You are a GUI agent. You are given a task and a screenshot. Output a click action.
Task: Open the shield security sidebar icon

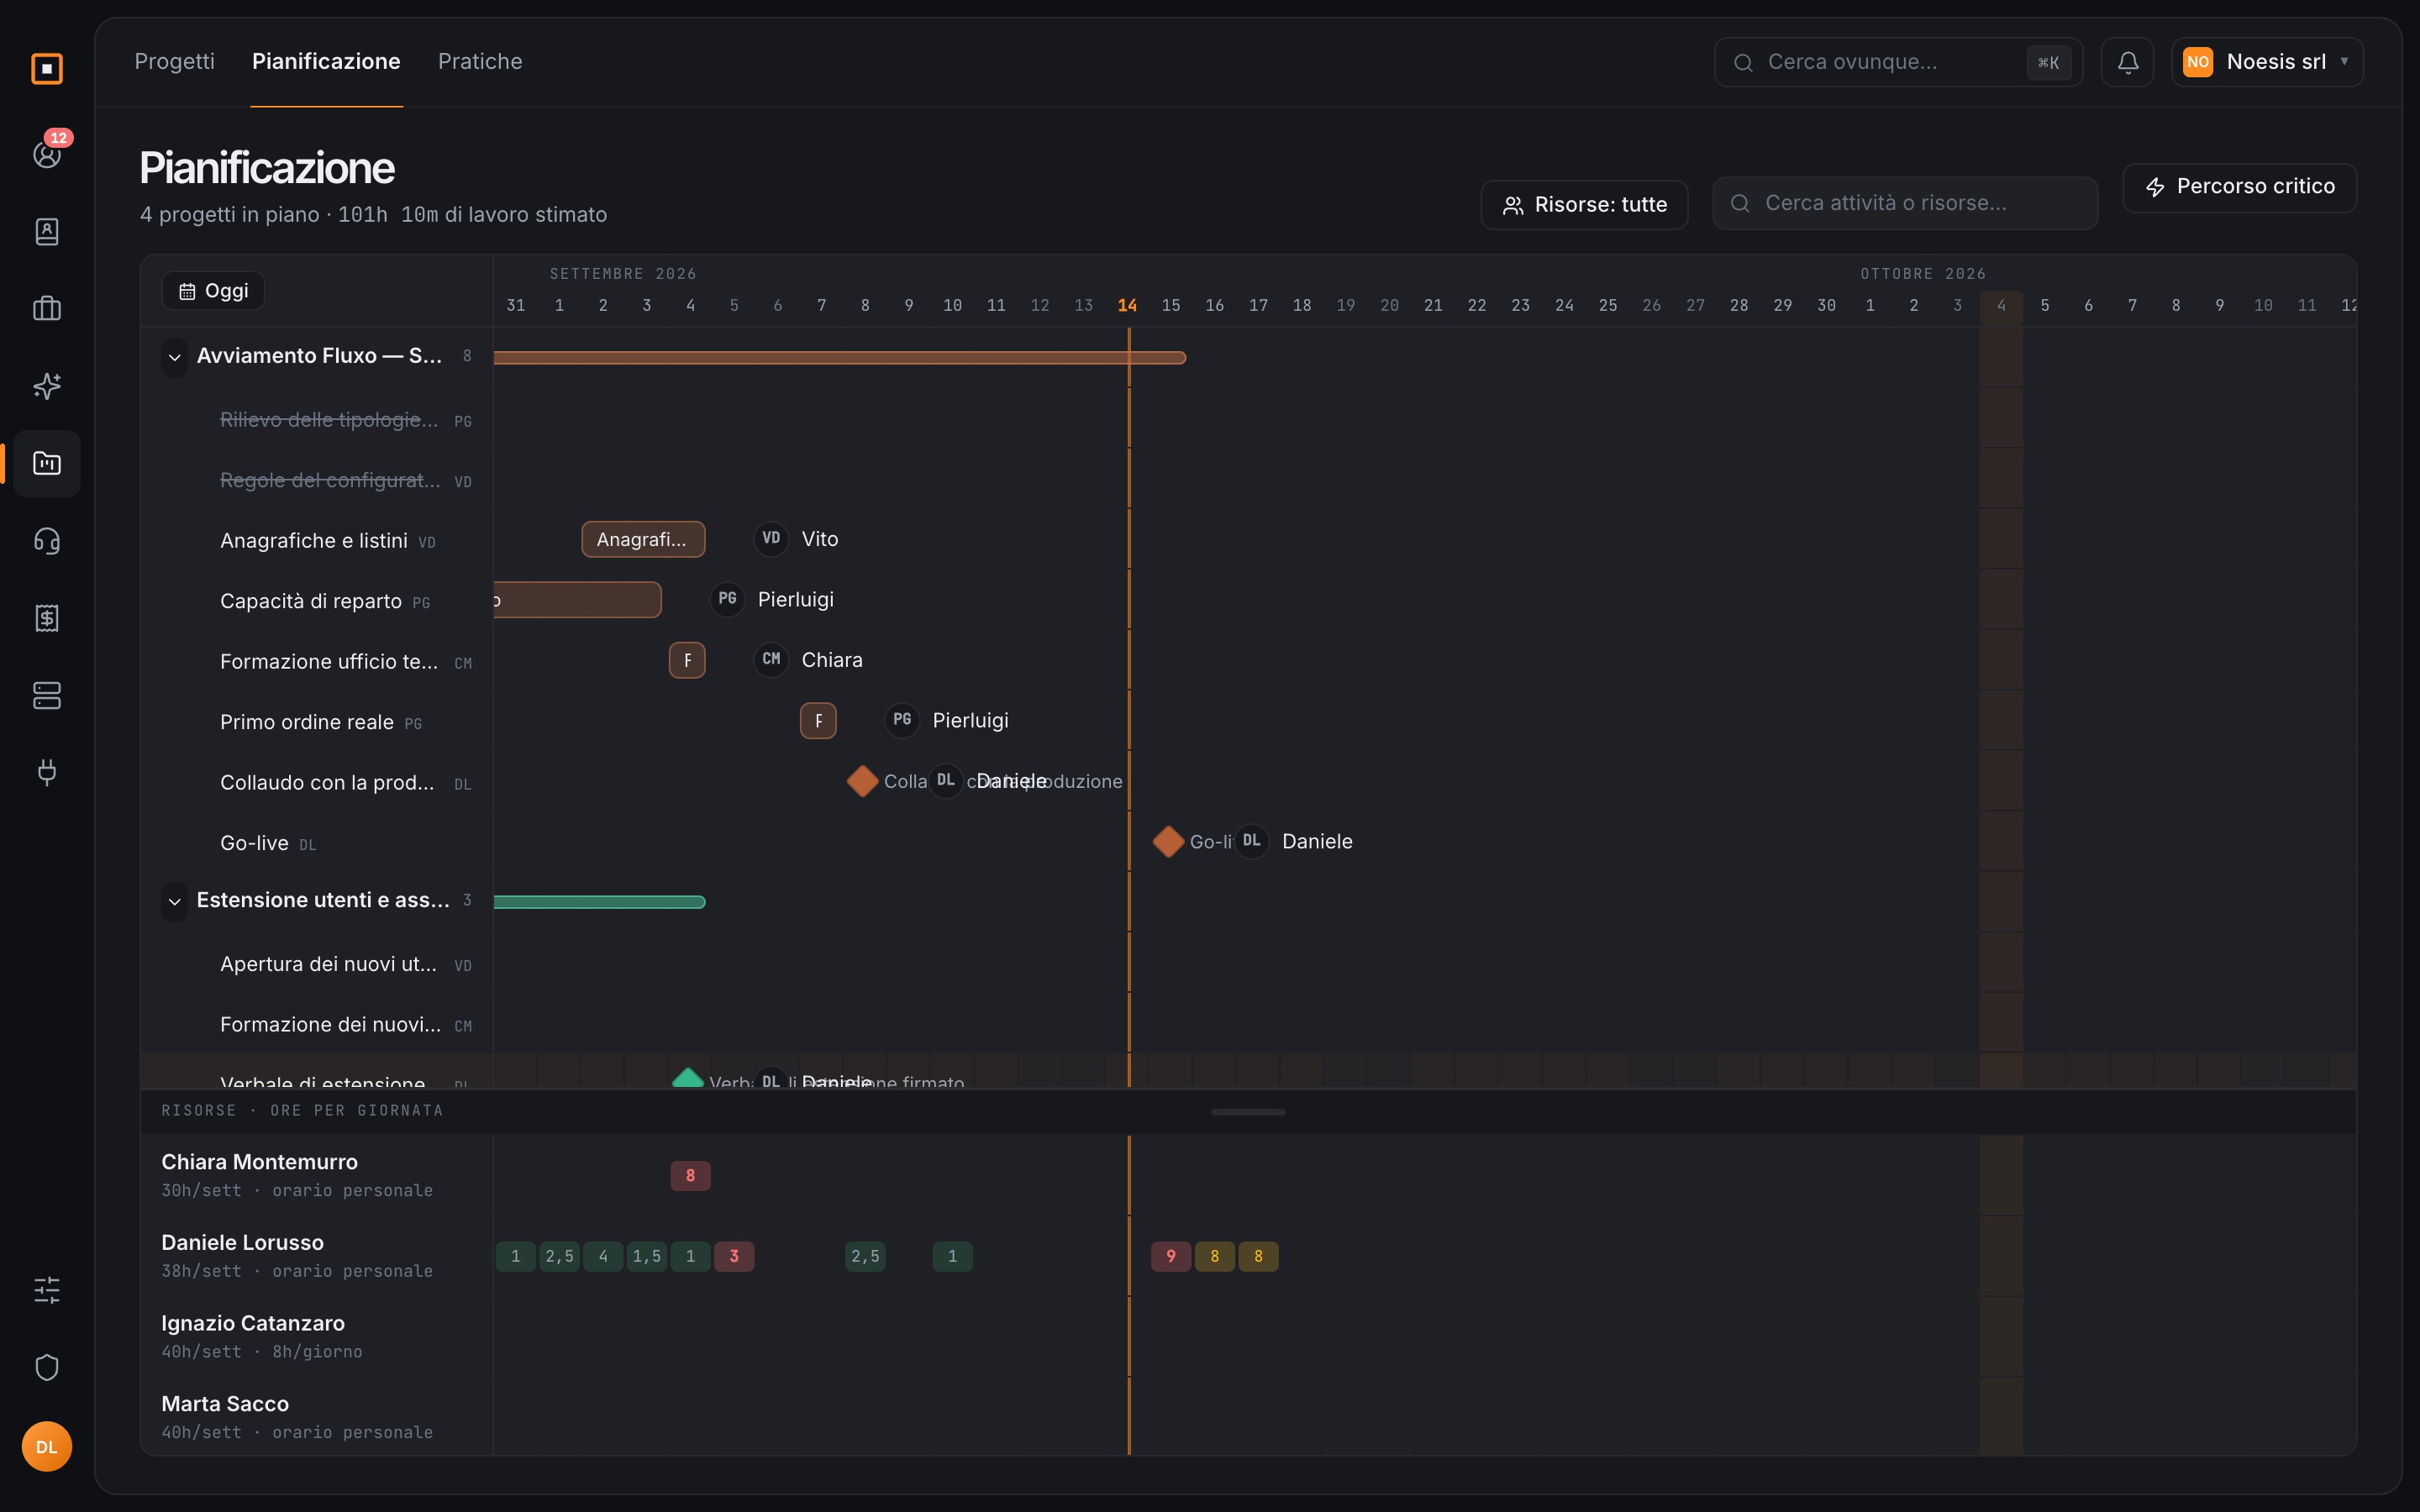tap(47, 1367)
